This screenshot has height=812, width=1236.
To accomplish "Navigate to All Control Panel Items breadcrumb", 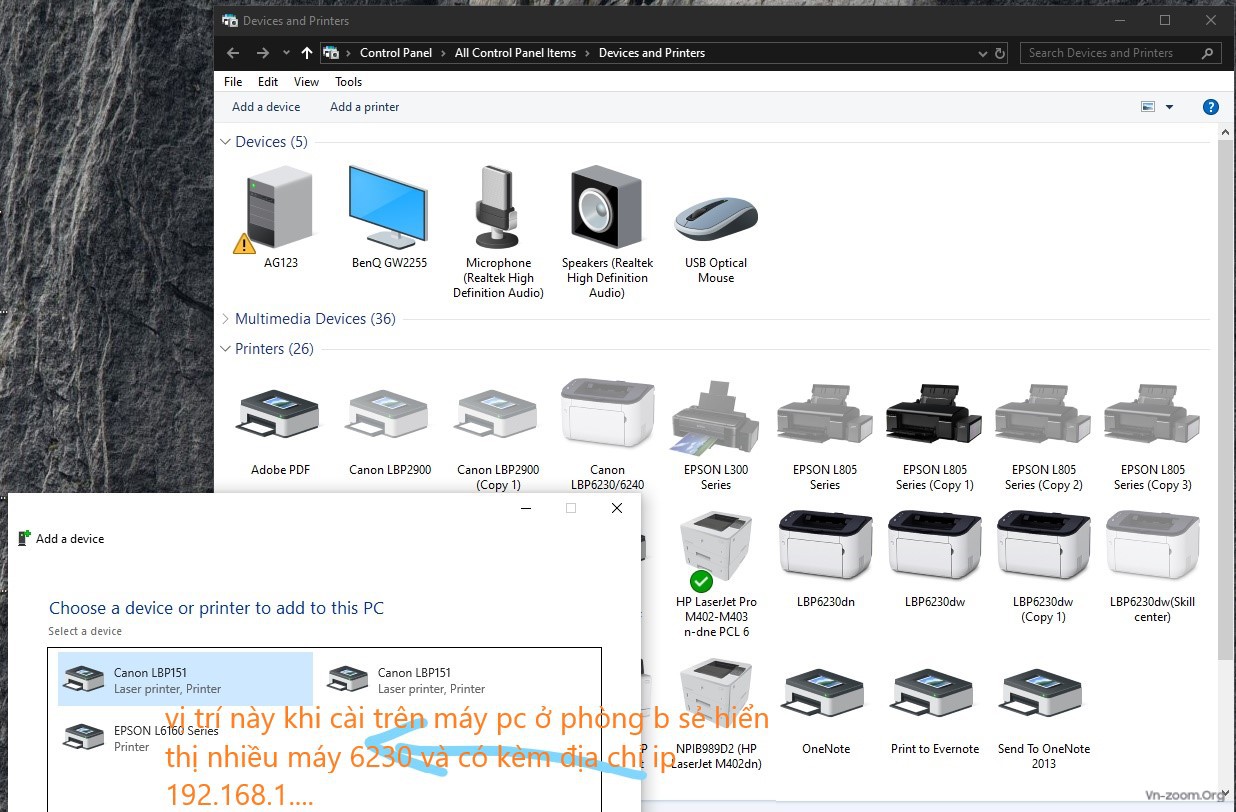I will (x=515, y=53).
